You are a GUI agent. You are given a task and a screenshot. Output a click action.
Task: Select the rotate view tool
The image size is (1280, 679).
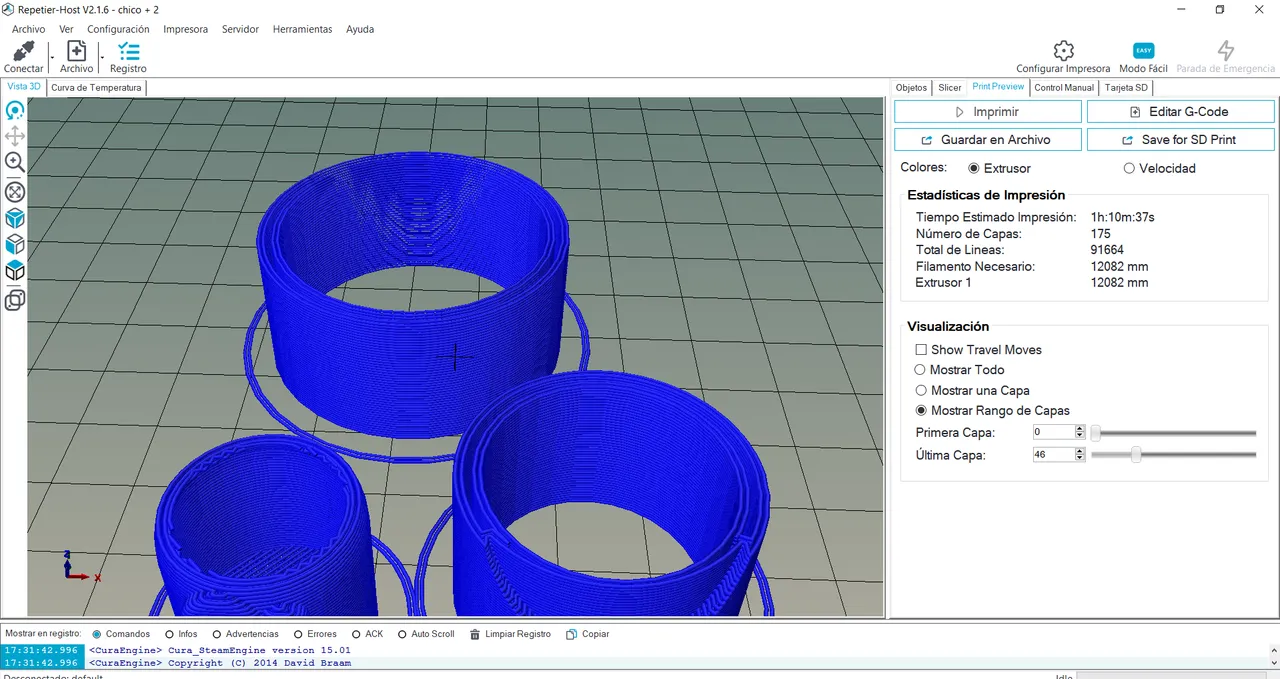[x=15, y=111]
